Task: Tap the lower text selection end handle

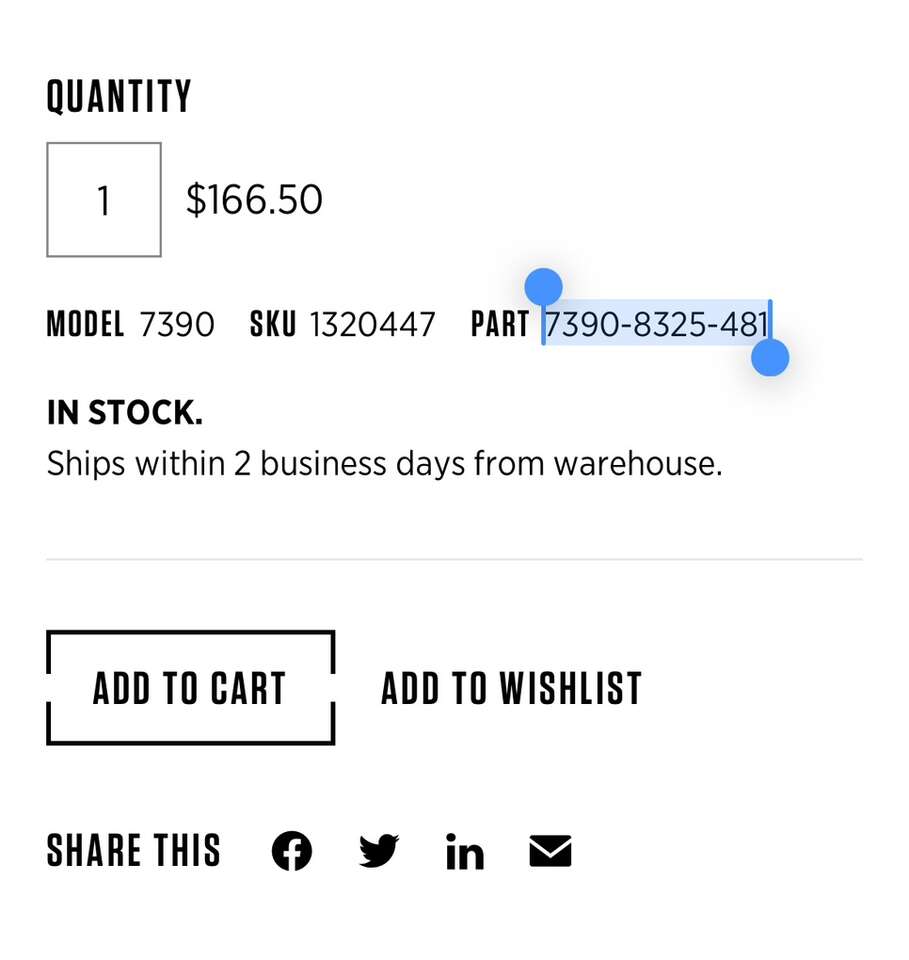Action: 770,357
